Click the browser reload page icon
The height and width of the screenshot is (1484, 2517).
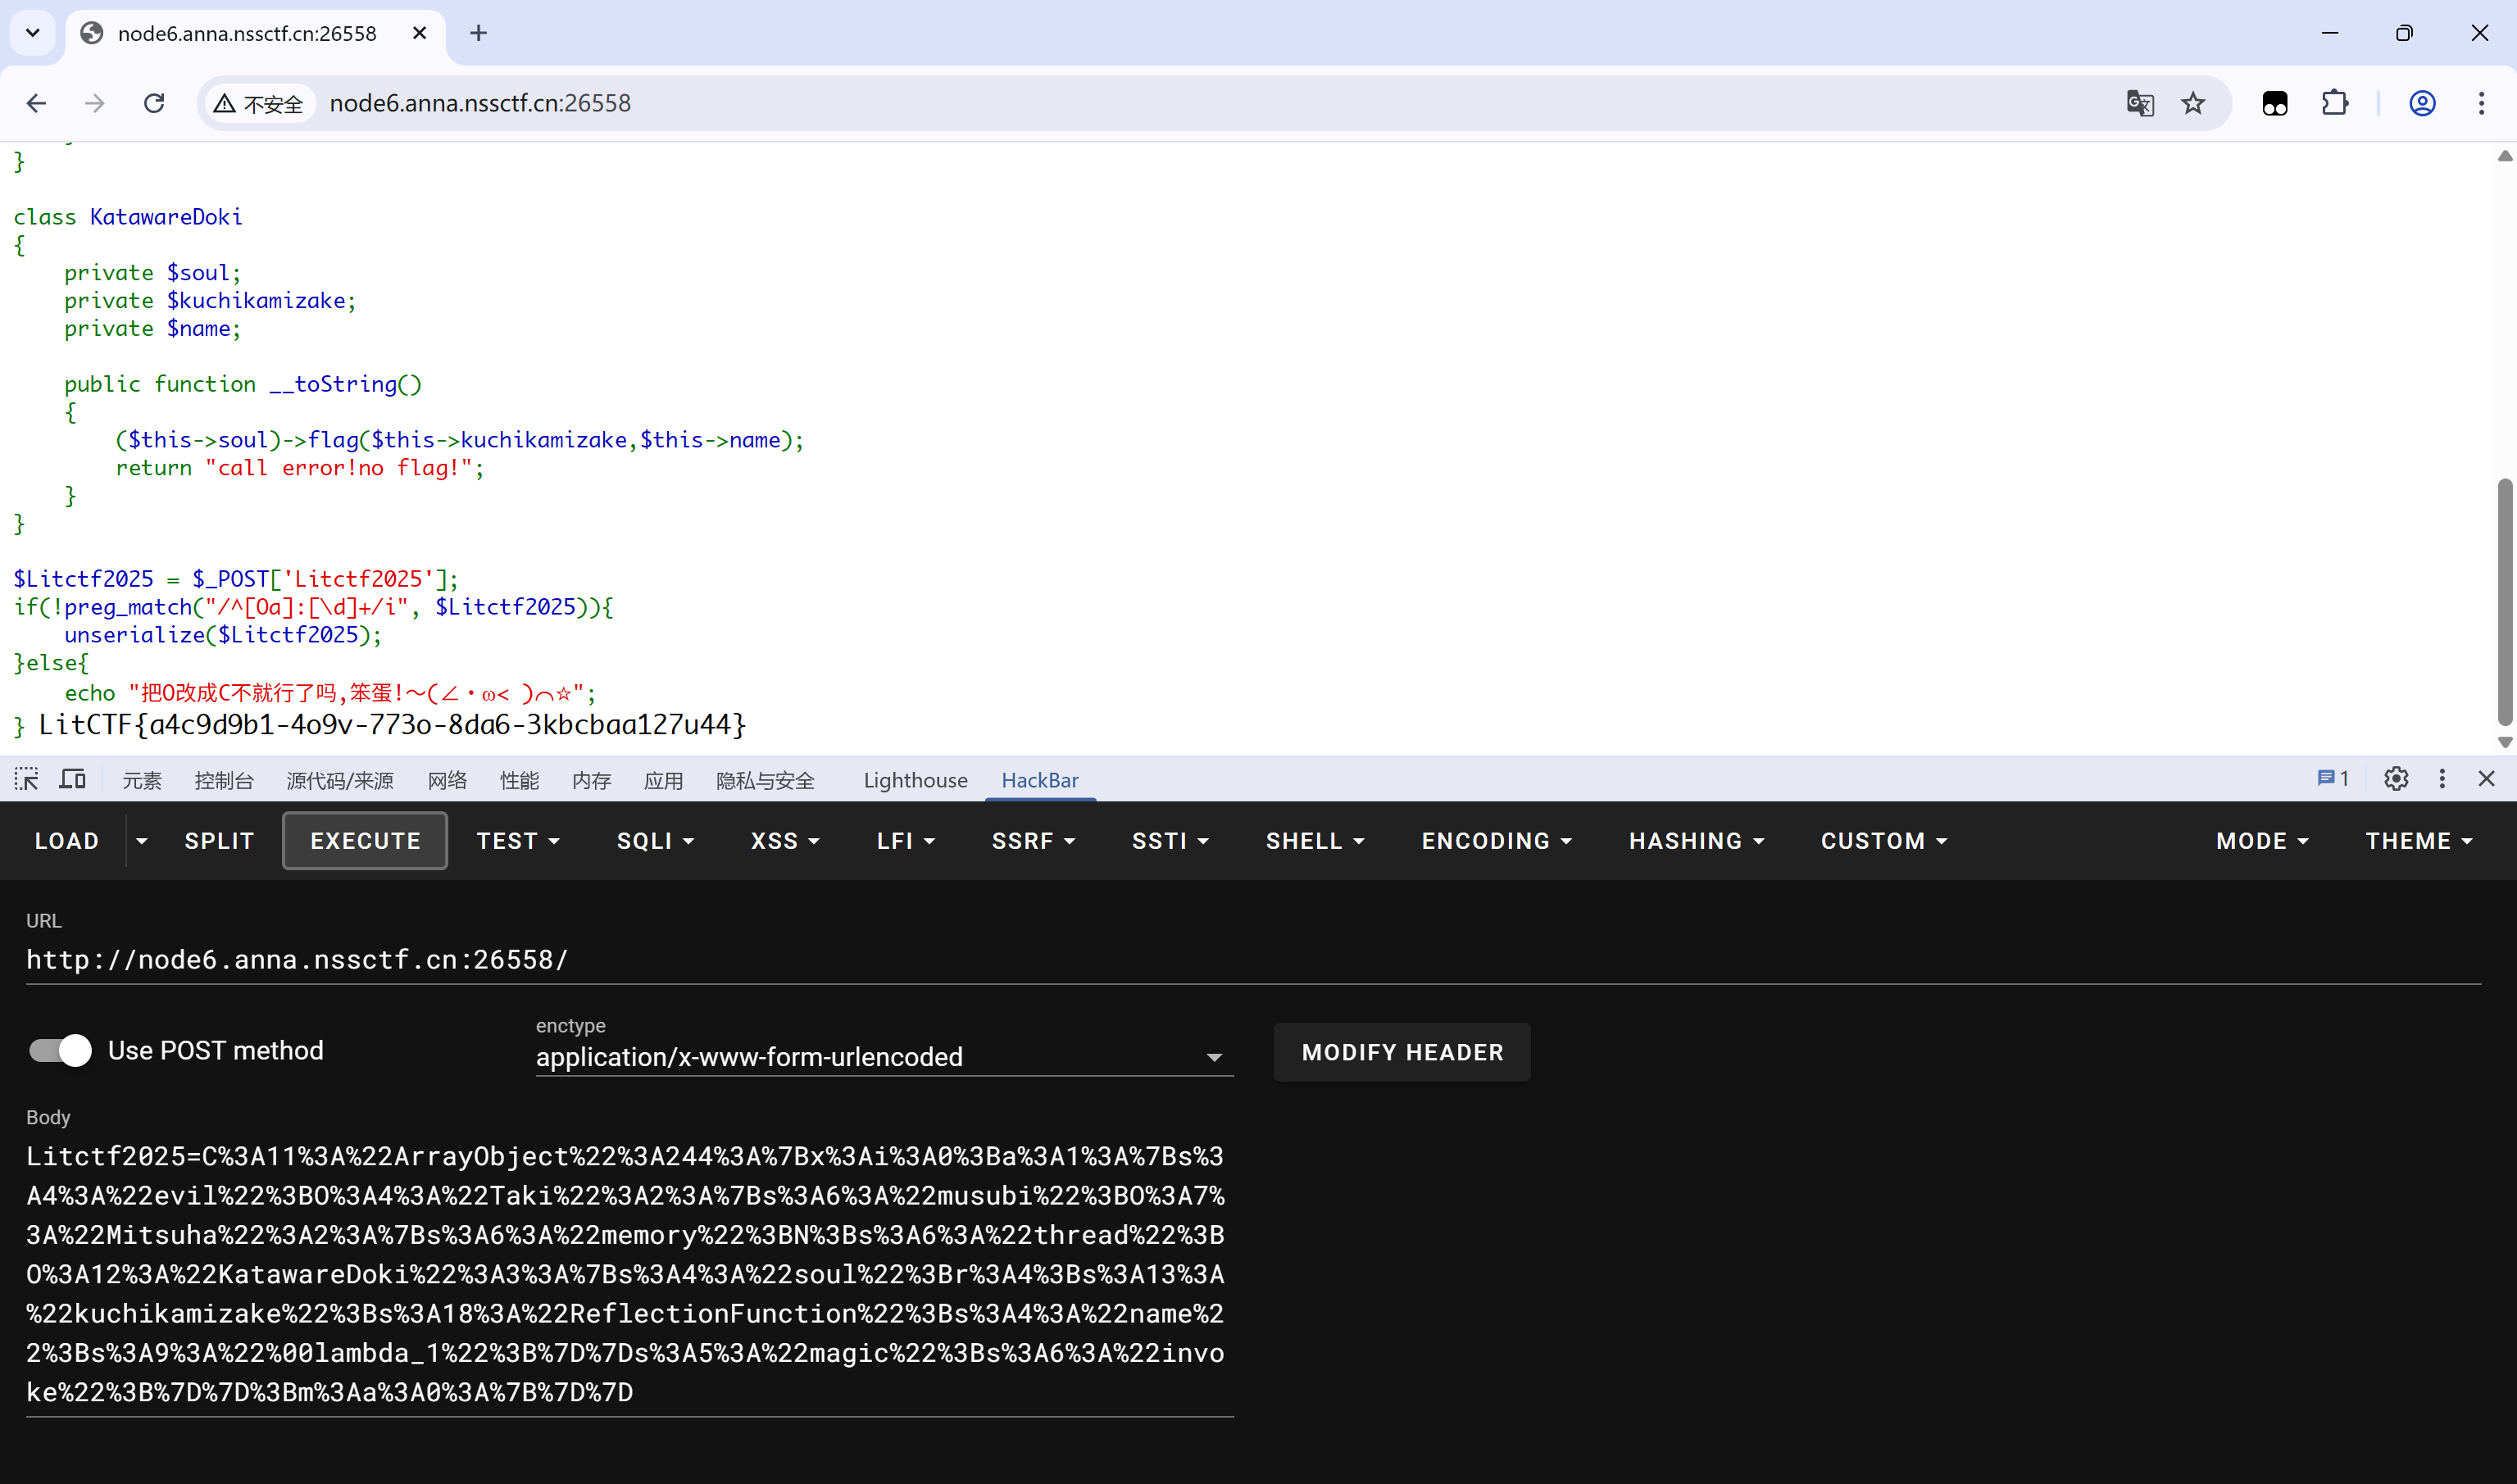click(x=154, y=103)
